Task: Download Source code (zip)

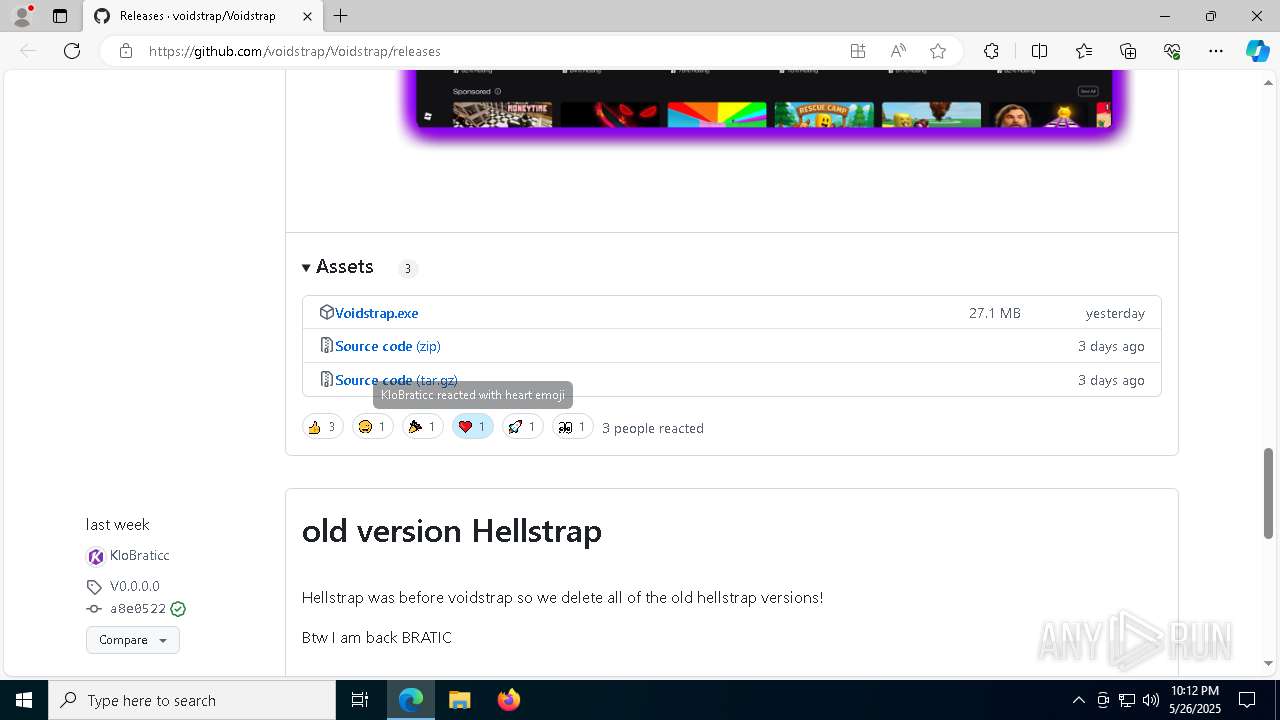Action: (x=388, y=346)
